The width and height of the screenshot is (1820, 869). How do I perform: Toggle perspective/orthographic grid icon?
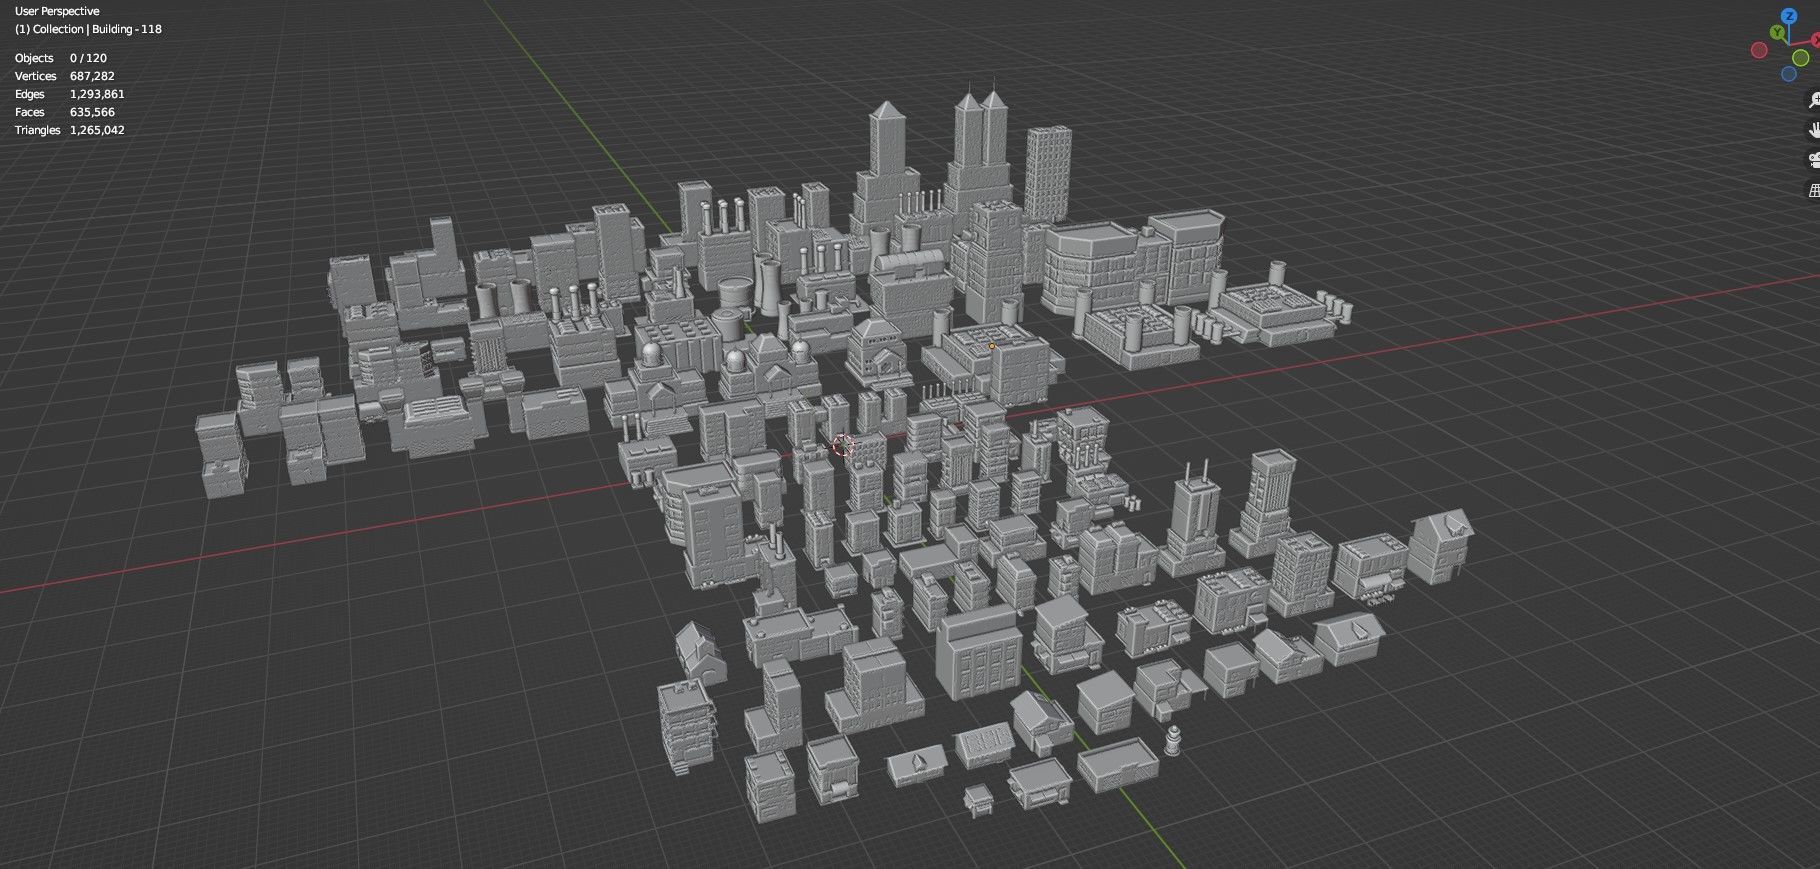1814,190
